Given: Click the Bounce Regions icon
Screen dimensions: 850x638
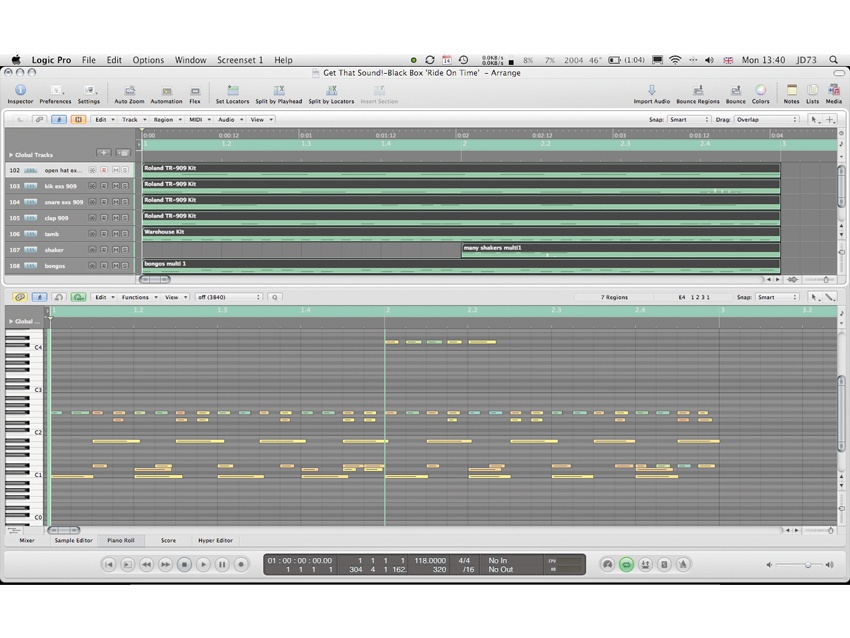Looking at the screenshot, I should (698, 93).
